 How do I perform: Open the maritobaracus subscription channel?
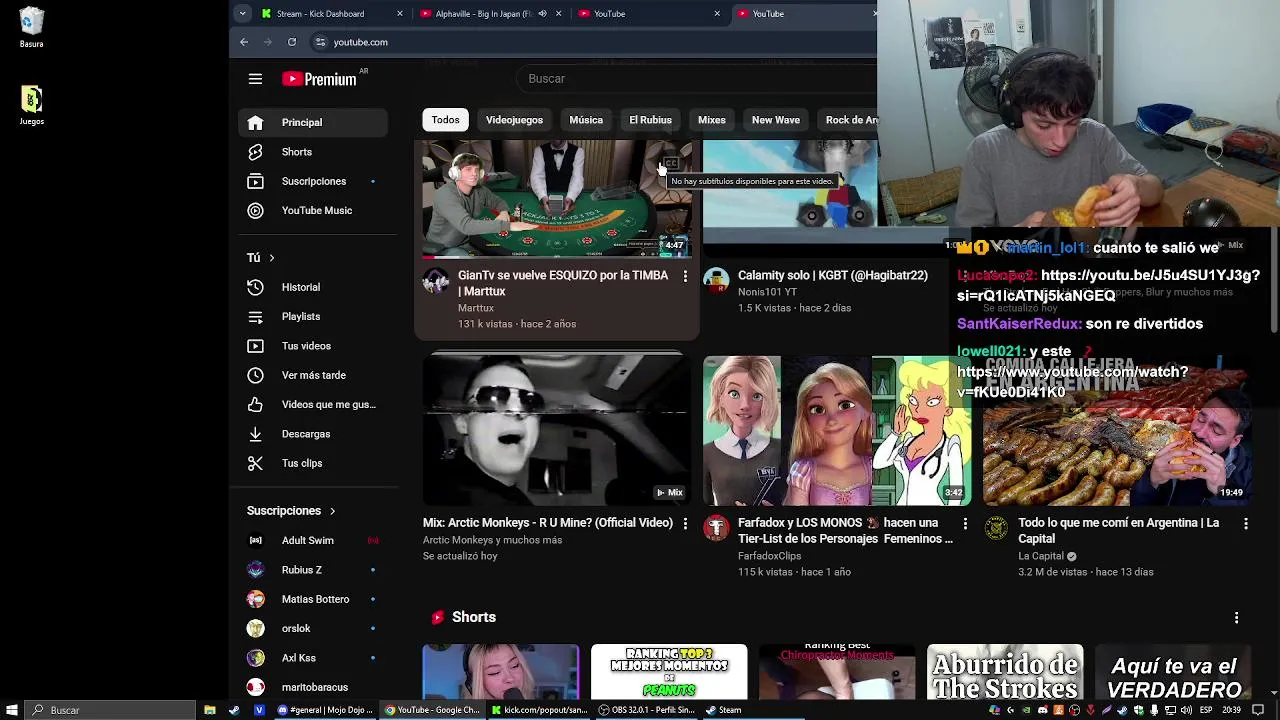(x=313, y=687)
